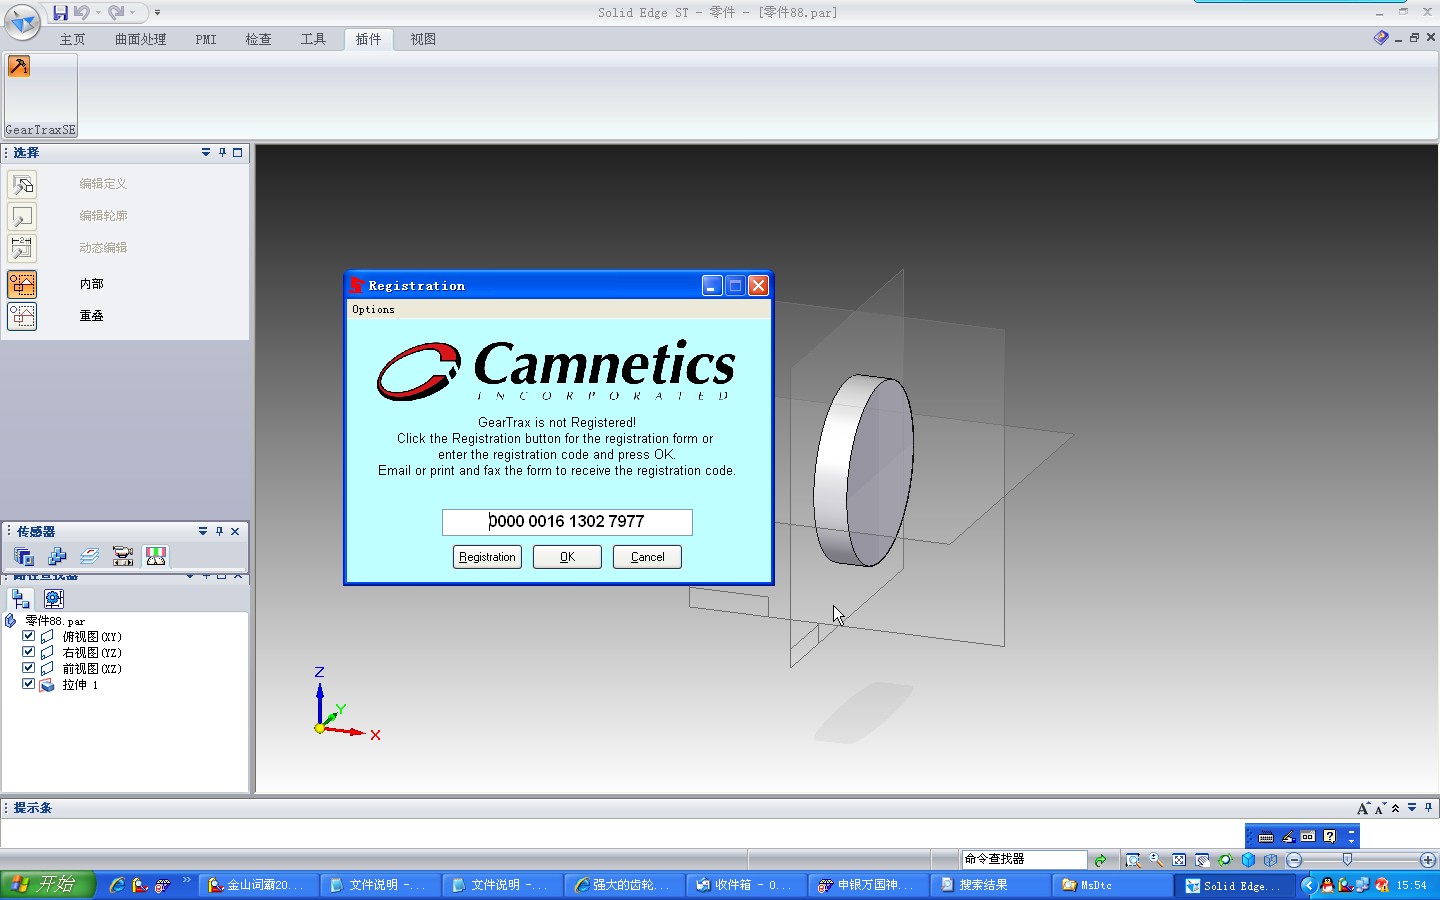Image resolution: width=1440 pixels, height=900 pixels.
Task: Uncheck the 拉伸 1 feature checkbox
Action: [29, 684]
